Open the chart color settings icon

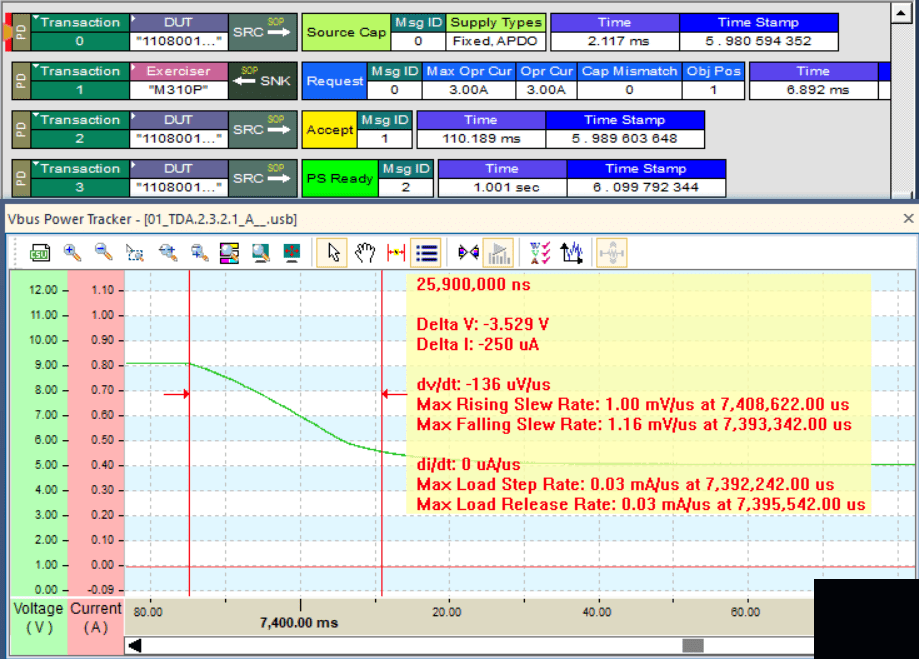click(229, 253)
